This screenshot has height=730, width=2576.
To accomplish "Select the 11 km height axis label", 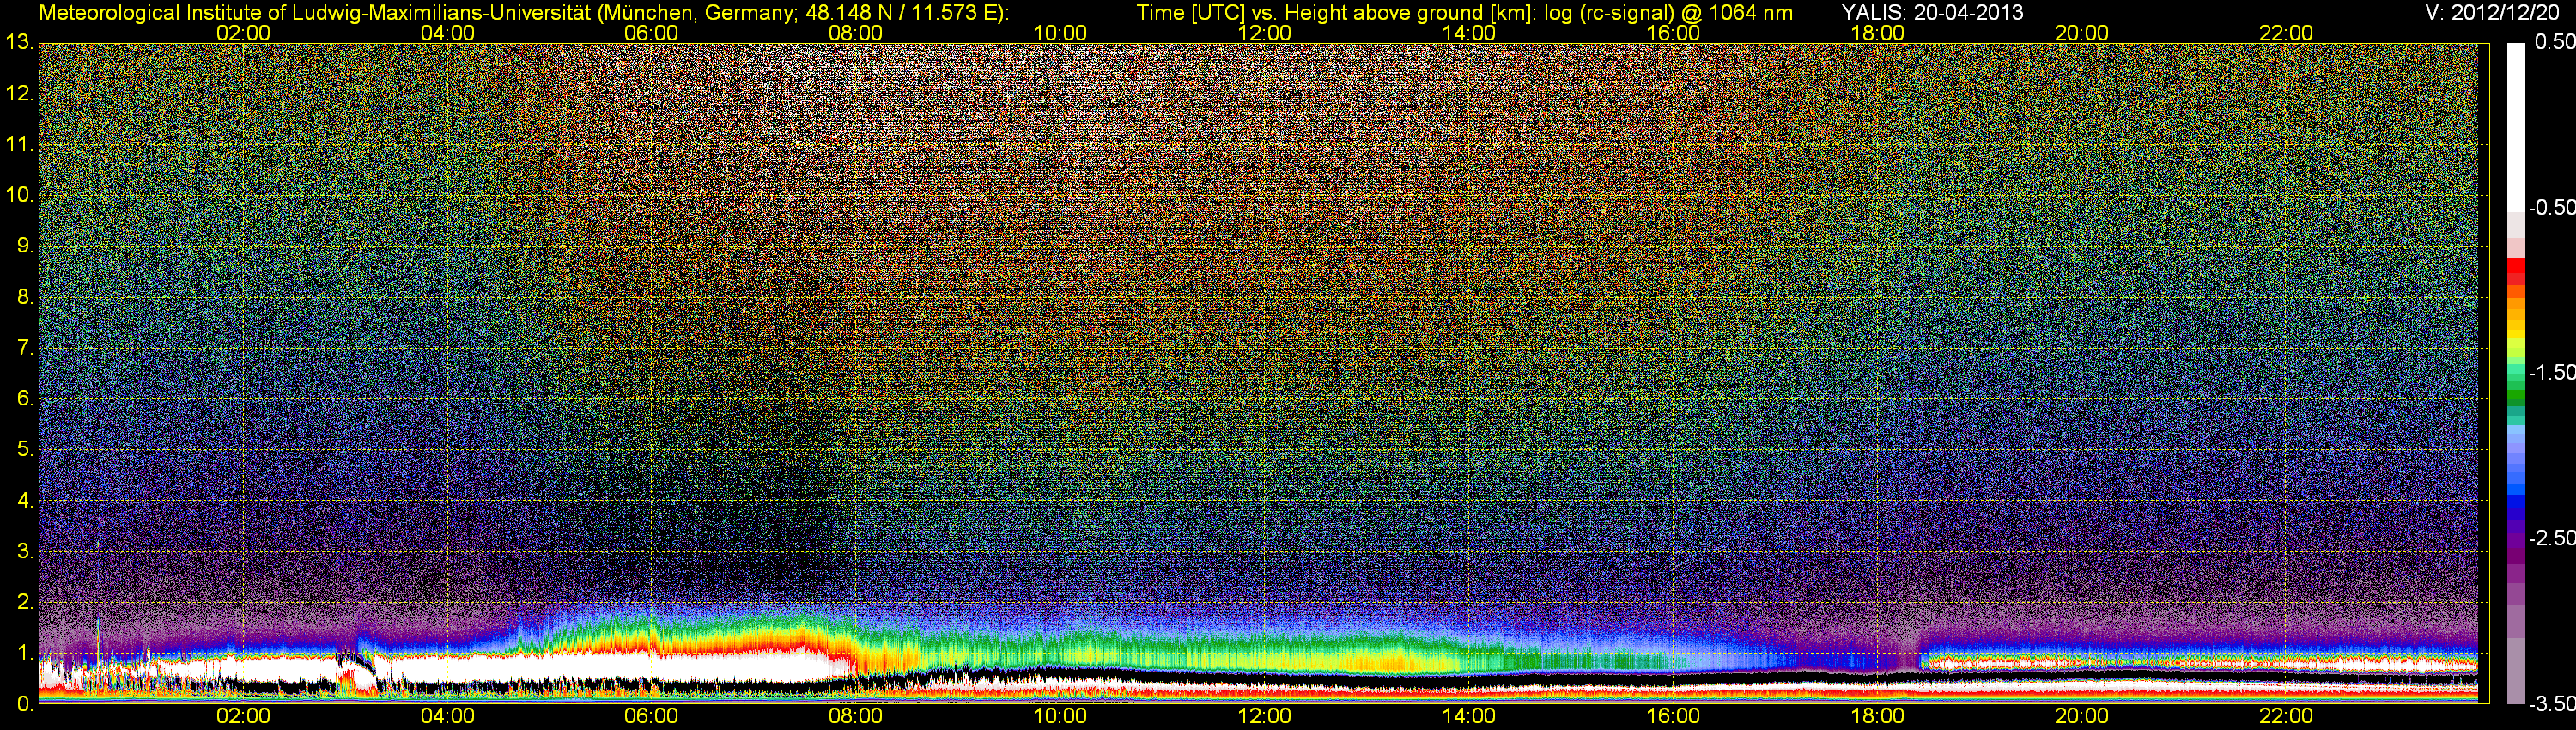I will pyautogui.click(x=18, y=144).
